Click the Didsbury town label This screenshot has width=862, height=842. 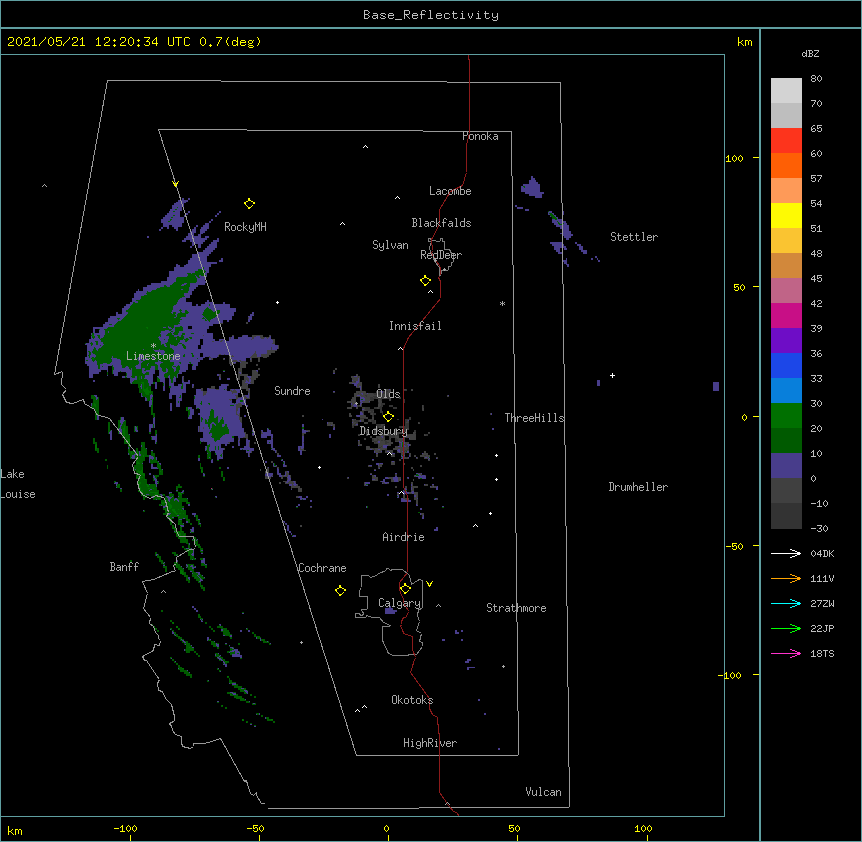(383, 431)
